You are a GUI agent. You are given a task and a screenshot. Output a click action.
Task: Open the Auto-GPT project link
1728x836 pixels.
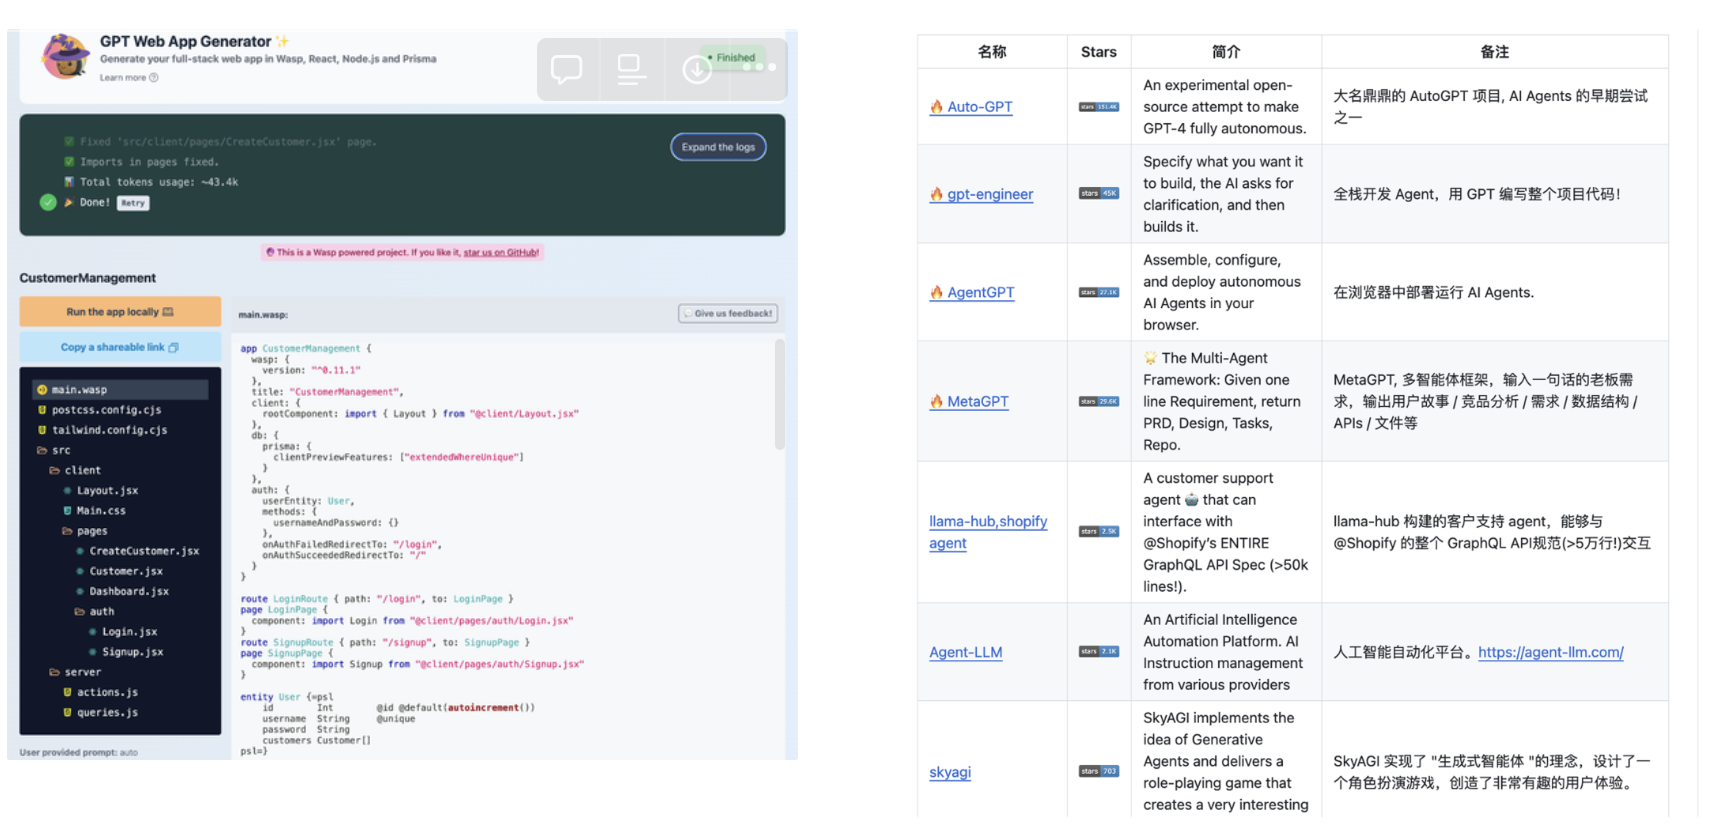point(979,107)
